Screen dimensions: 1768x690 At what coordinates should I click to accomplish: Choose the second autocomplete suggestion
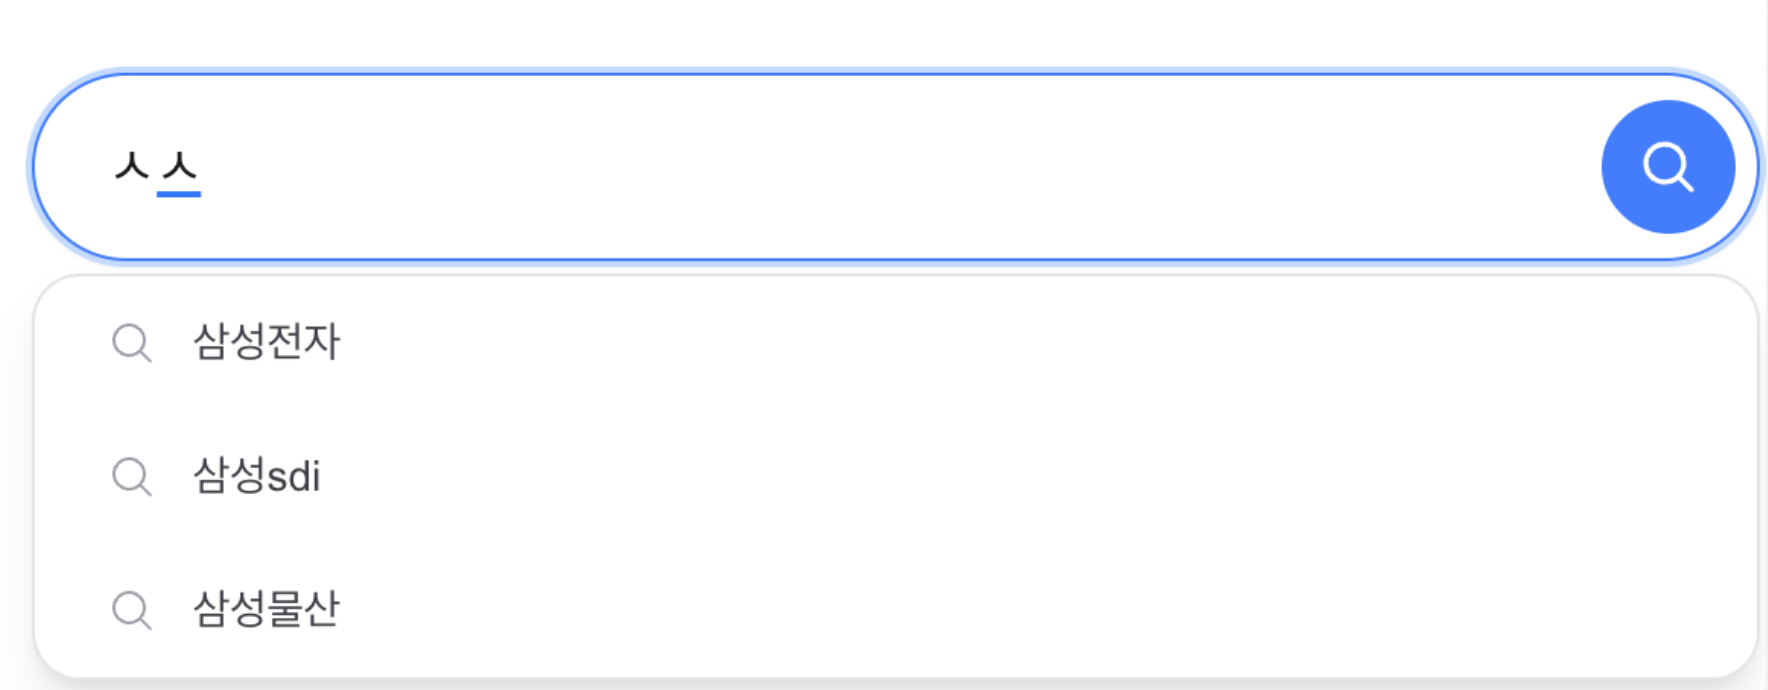pos(257,476)
